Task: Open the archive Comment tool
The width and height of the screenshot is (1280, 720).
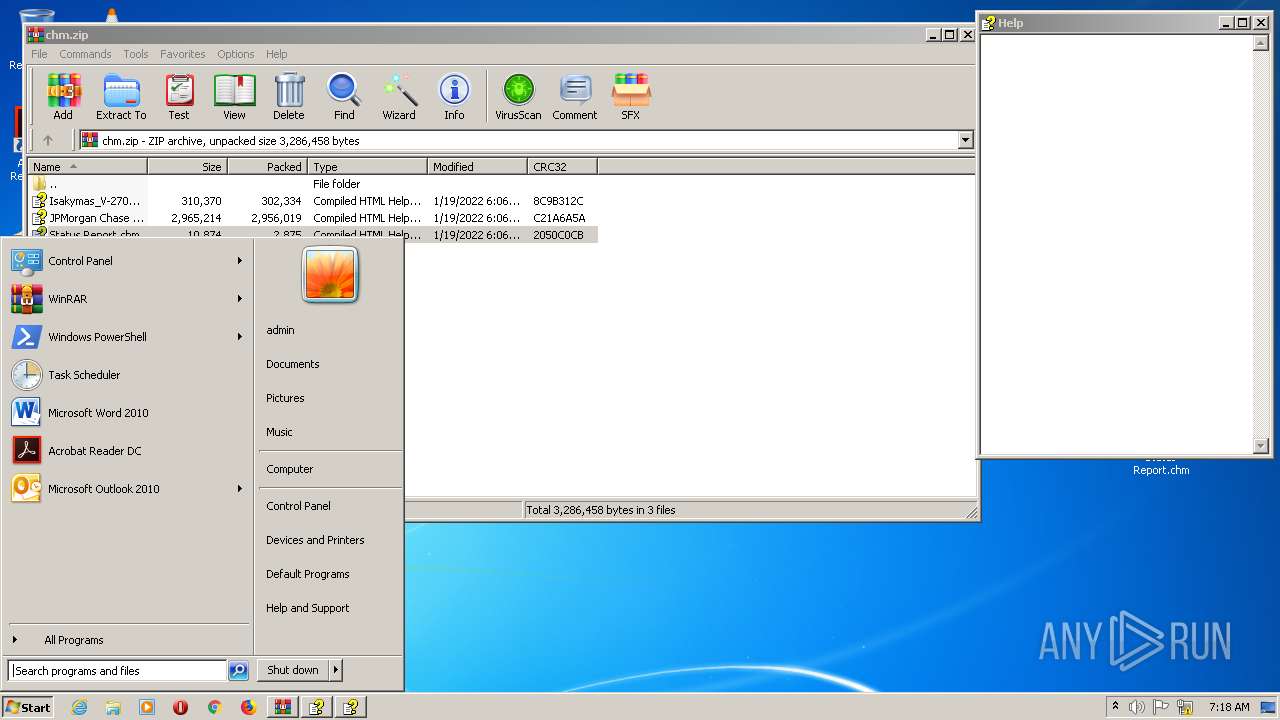Action: tap(575, 97)
